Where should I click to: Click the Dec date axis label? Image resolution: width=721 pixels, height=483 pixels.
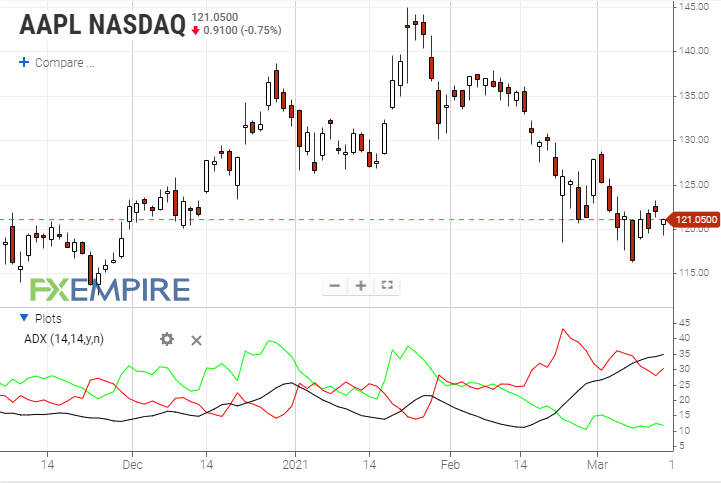click(x=132, y=465)
